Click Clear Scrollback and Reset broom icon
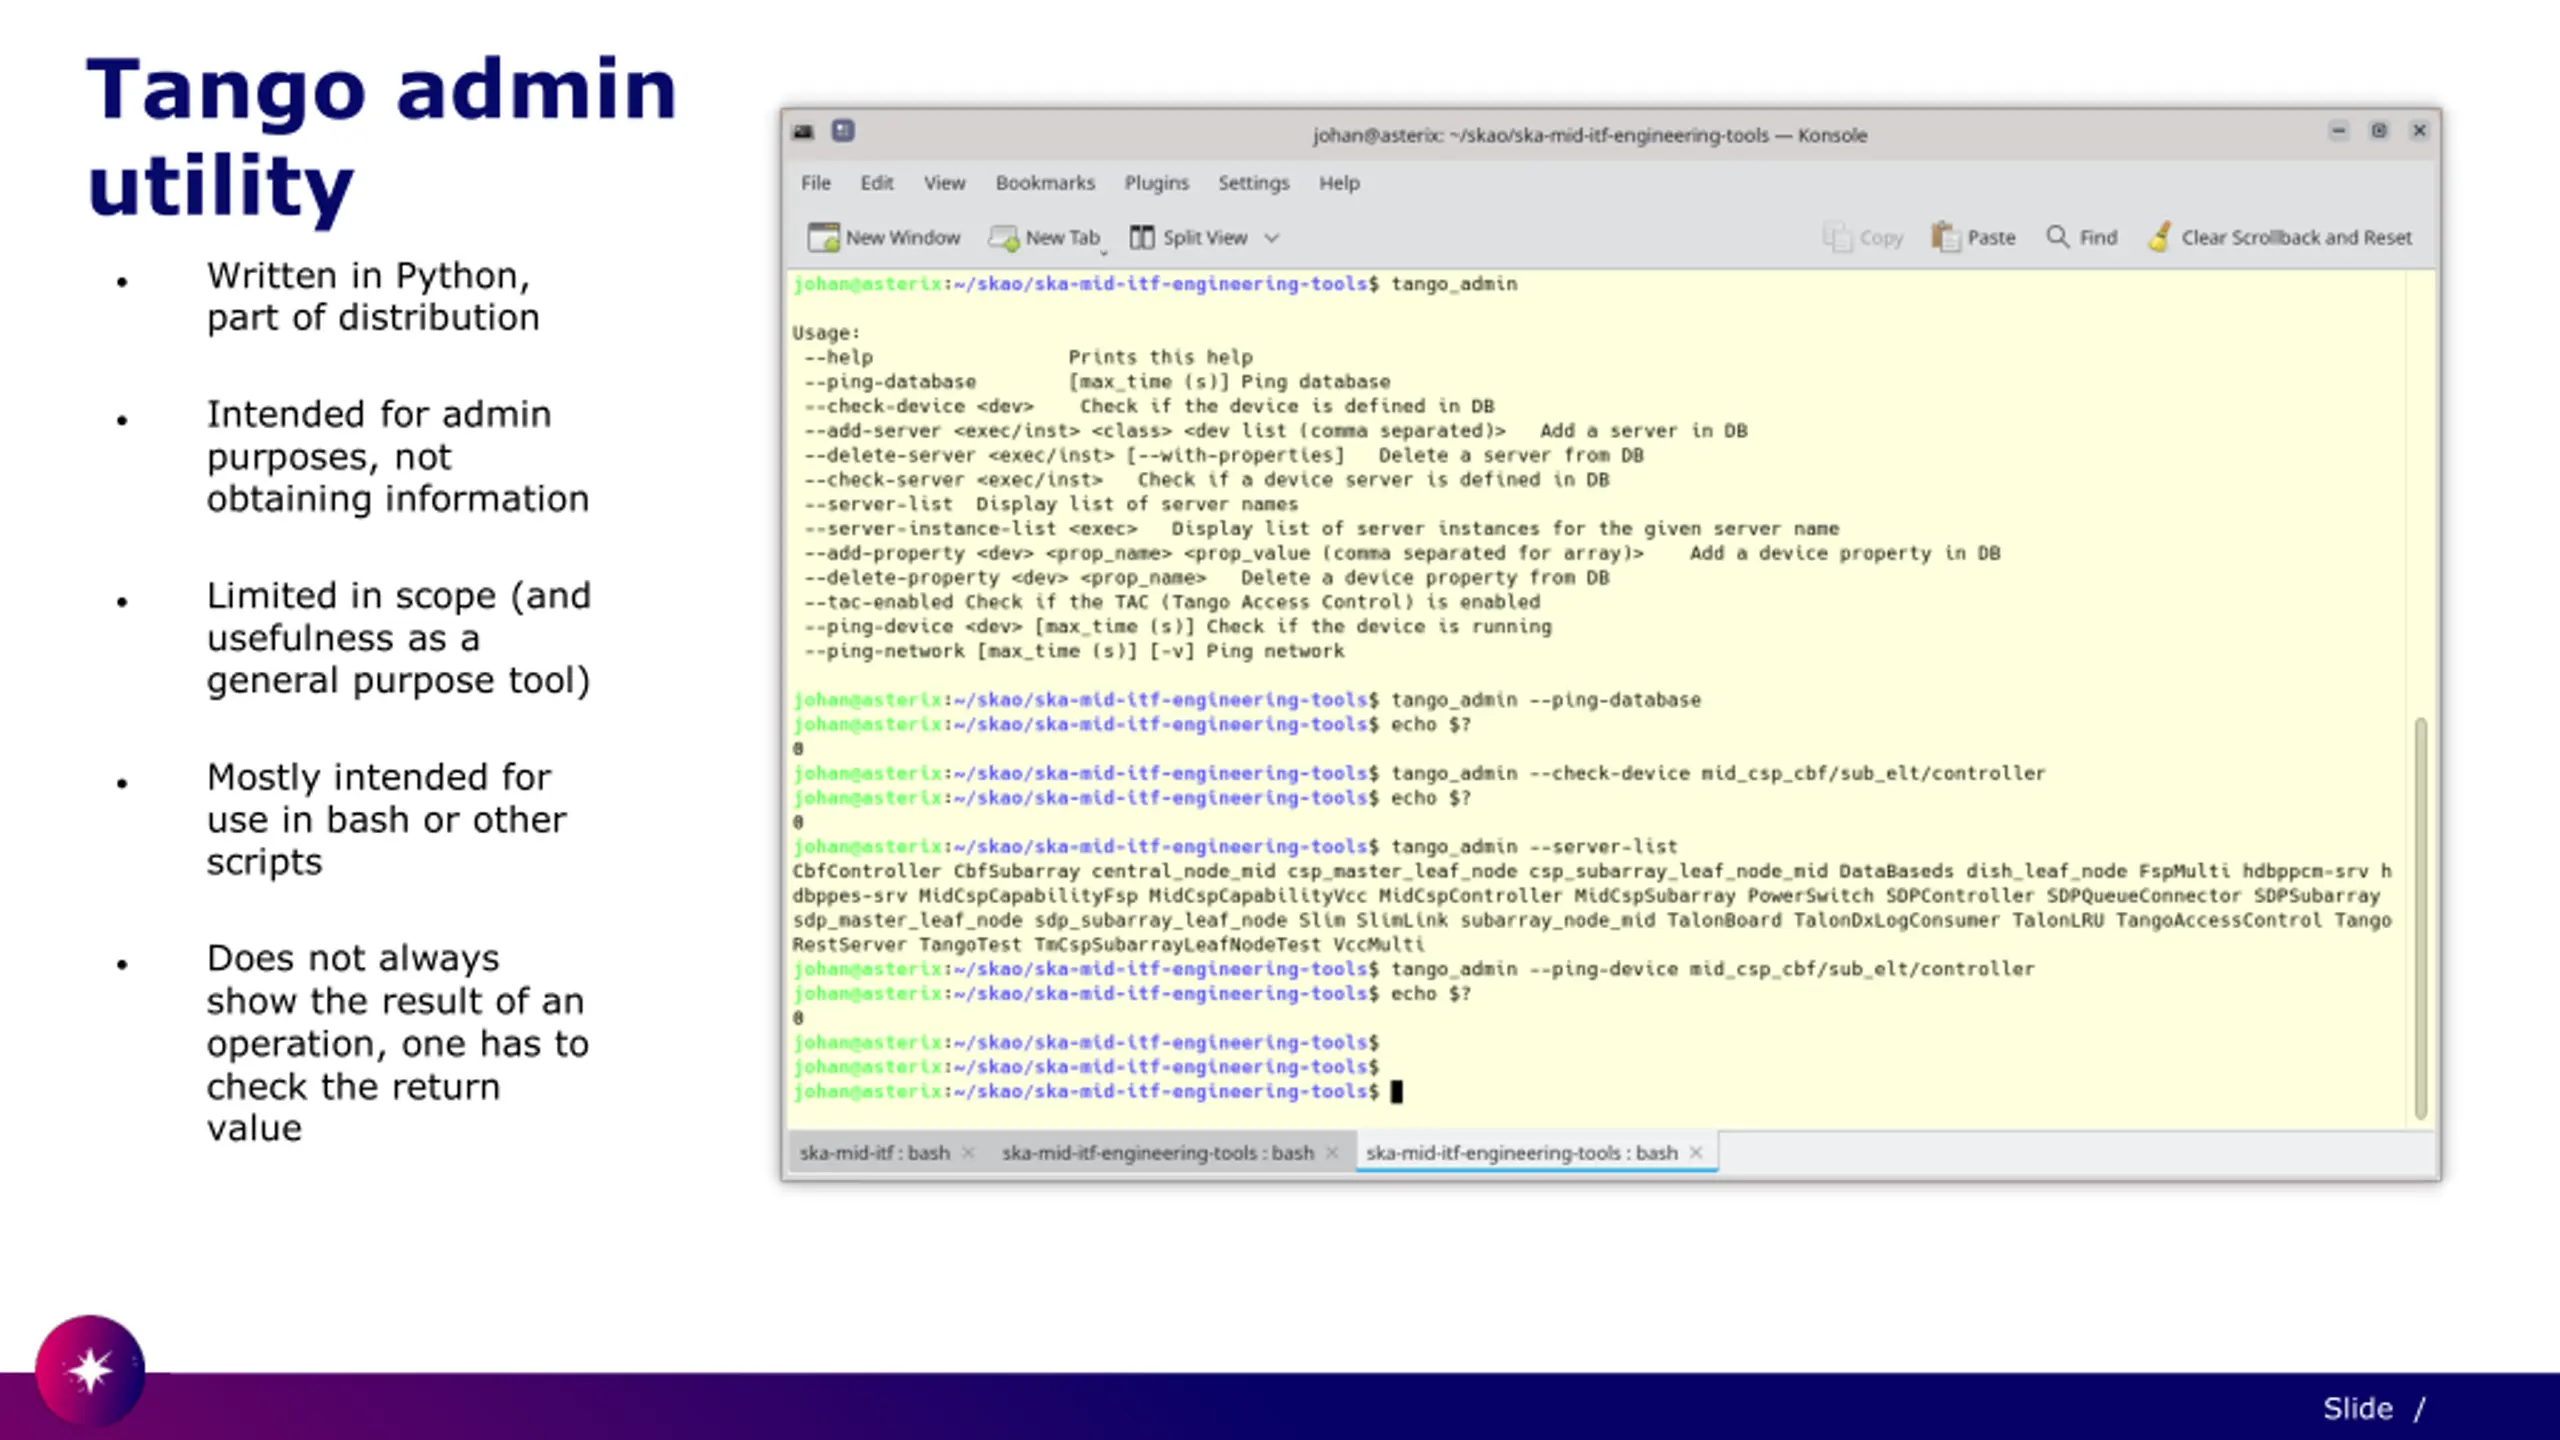Image resolution: width=2560 pixels, height=1440 pixels. point(2159,237)
